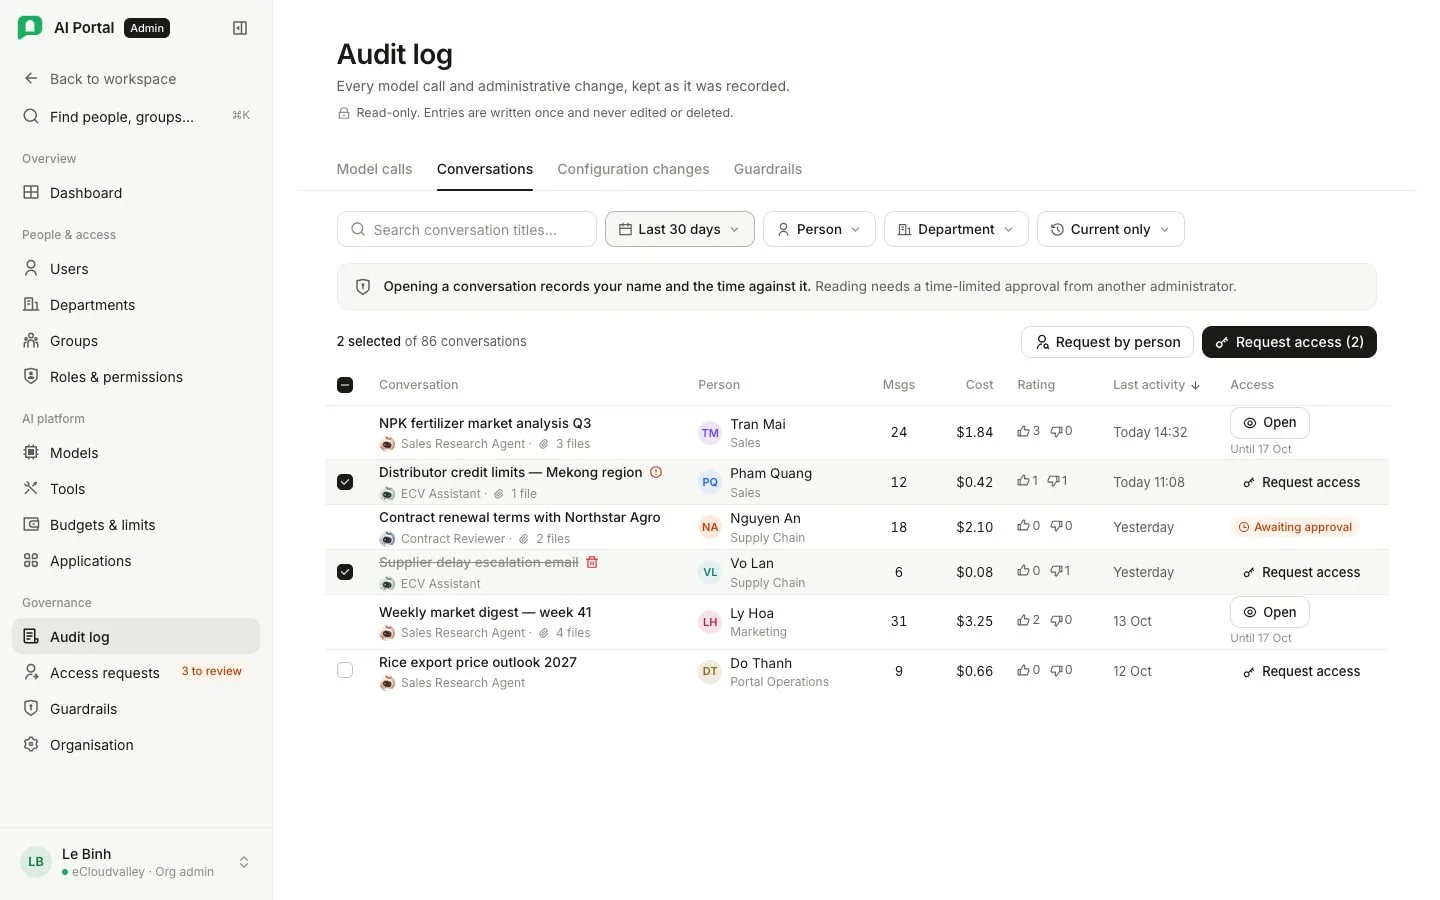Click the Groups people icon

point(31,341)
